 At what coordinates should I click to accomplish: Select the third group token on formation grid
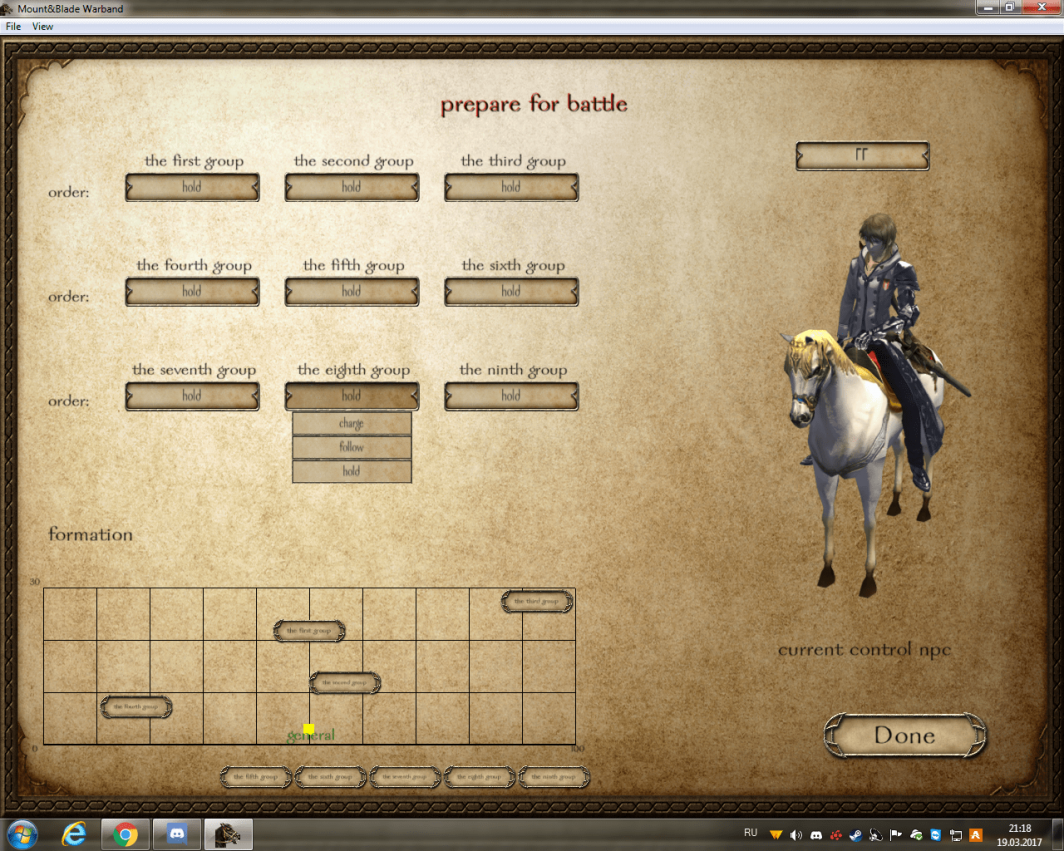pos(537,601)
